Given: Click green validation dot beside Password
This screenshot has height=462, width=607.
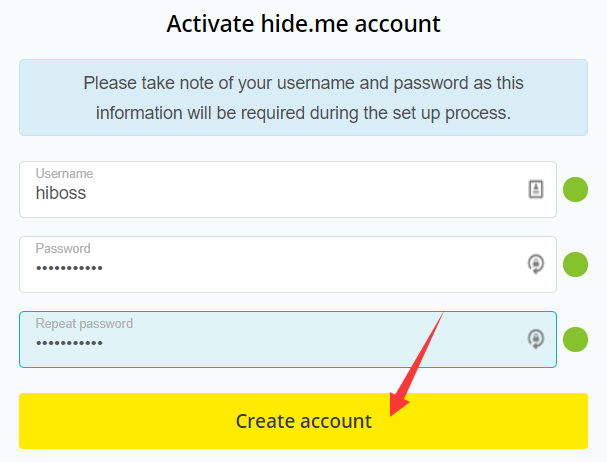Looking at the screenshot, I should click(575, 264).
